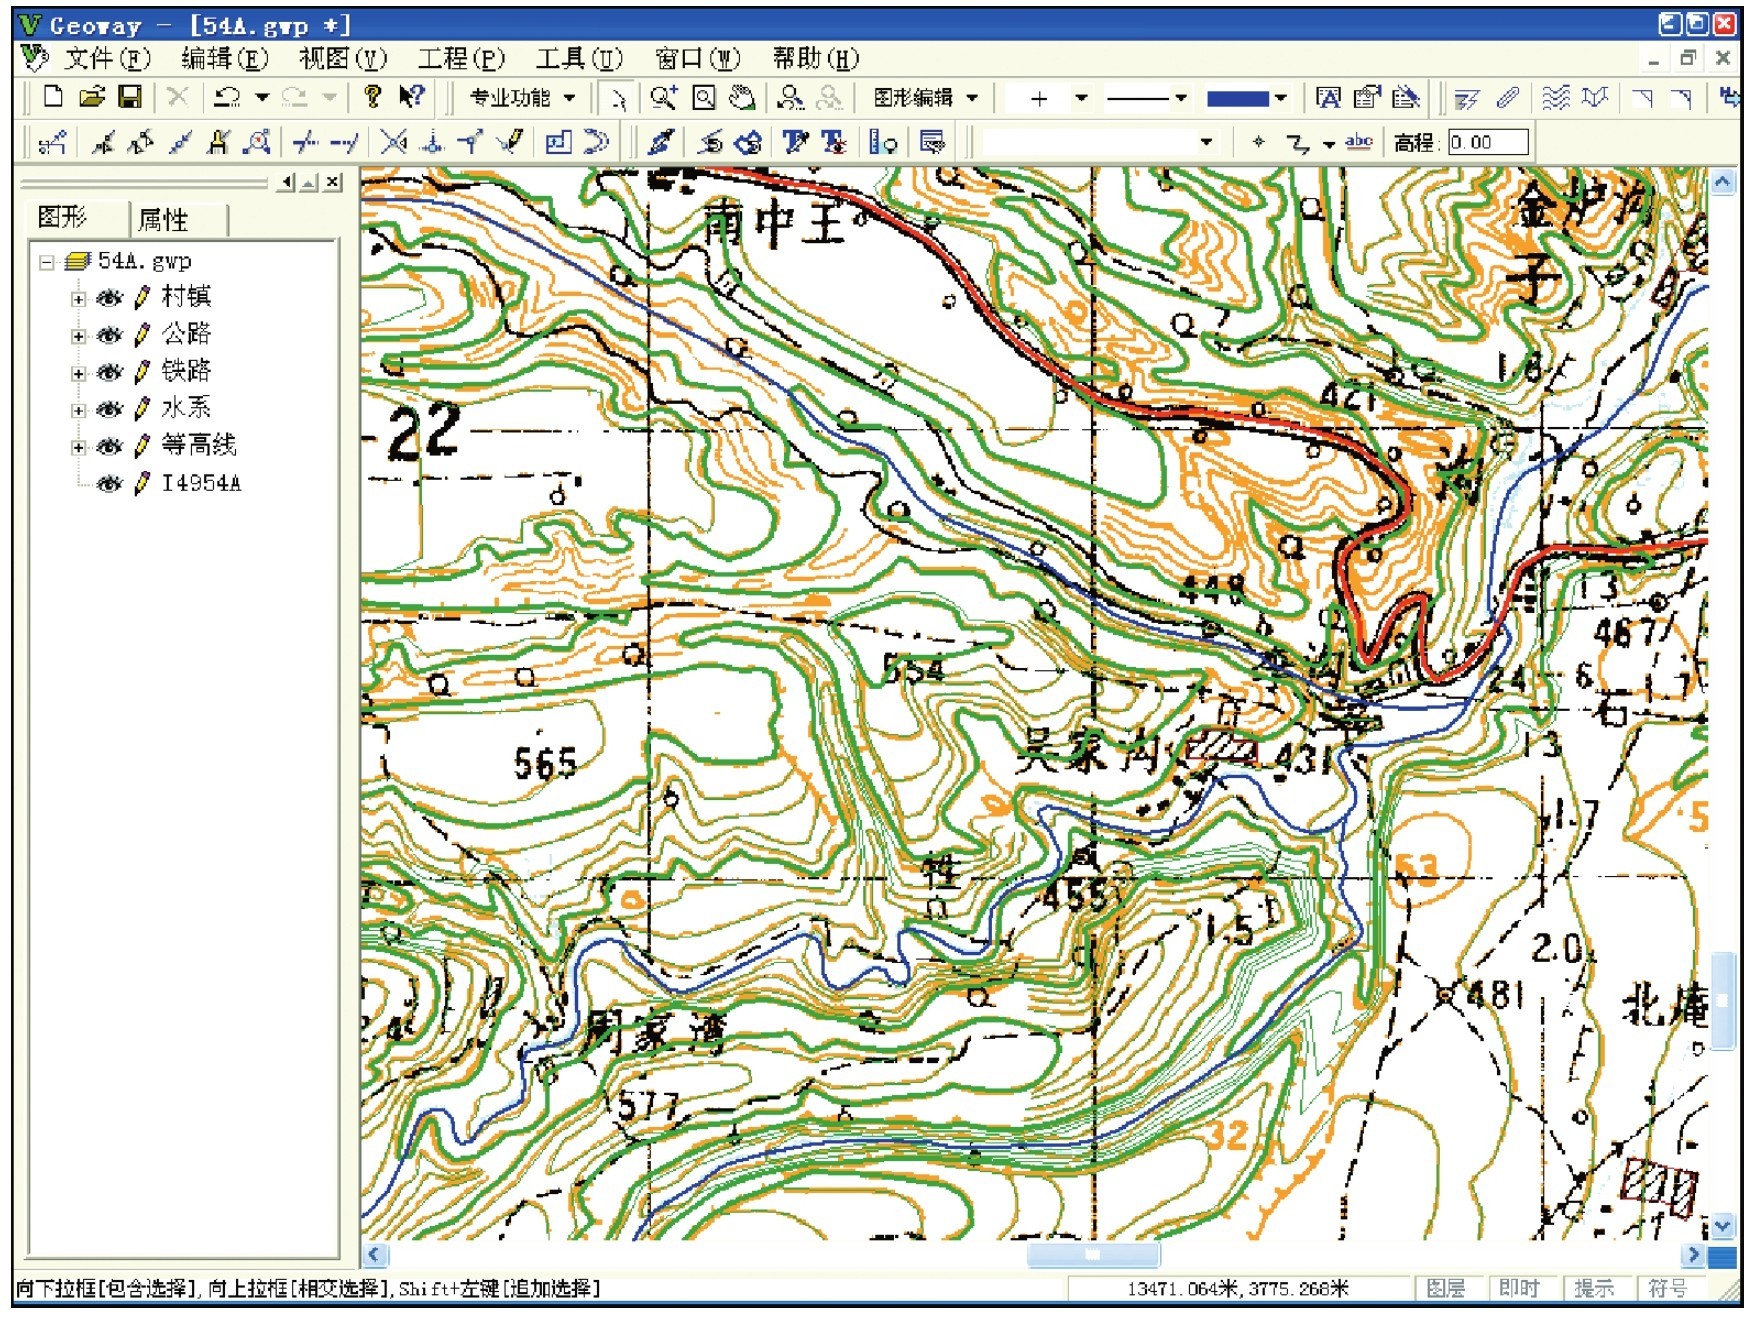Hide the 水系 layer using eye icon
Viewport: 1759px width, 1318px height.
point(110,409)
